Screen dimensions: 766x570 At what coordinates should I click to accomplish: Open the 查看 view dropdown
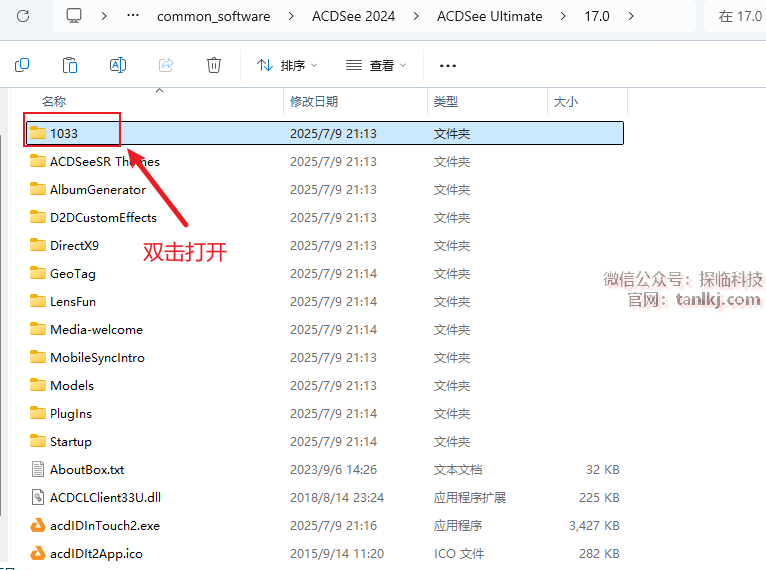pos(376,65)
